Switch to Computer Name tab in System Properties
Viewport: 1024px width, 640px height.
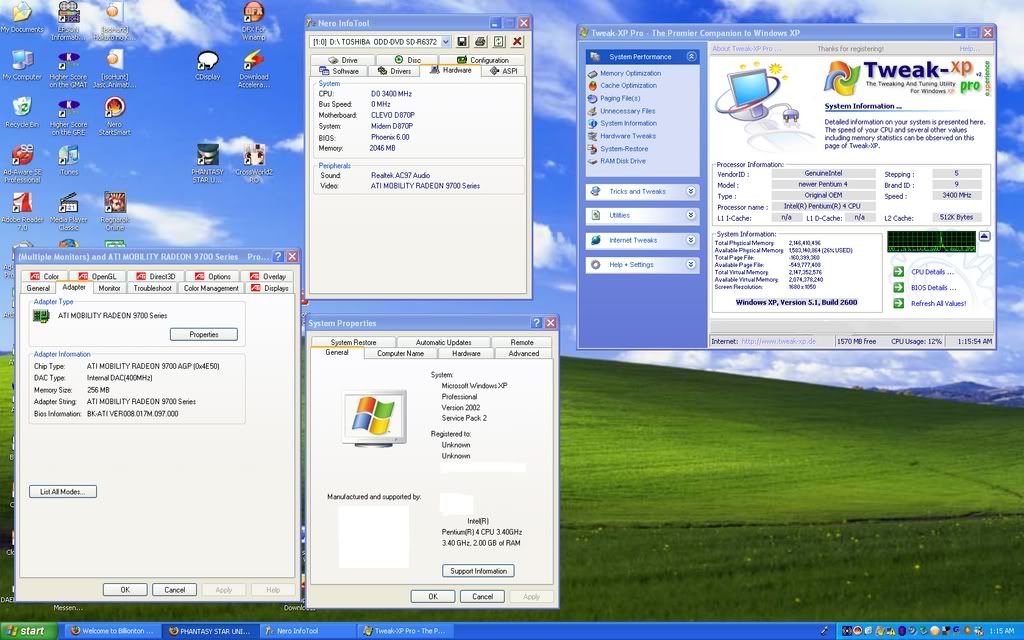(x=400, y=353)
